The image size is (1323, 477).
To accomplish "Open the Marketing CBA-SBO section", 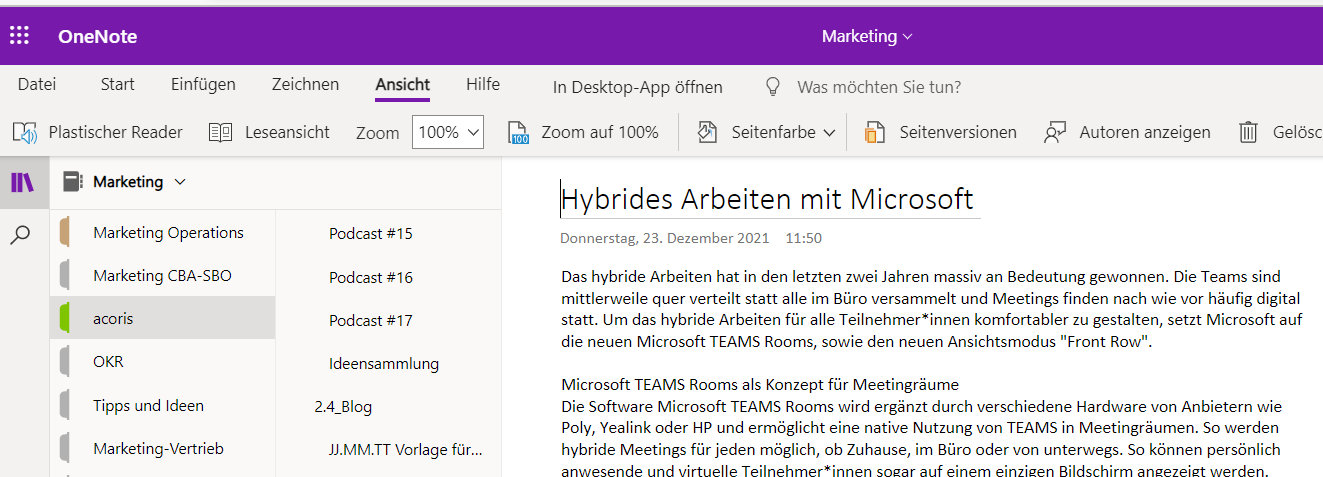I will point(162,275).
